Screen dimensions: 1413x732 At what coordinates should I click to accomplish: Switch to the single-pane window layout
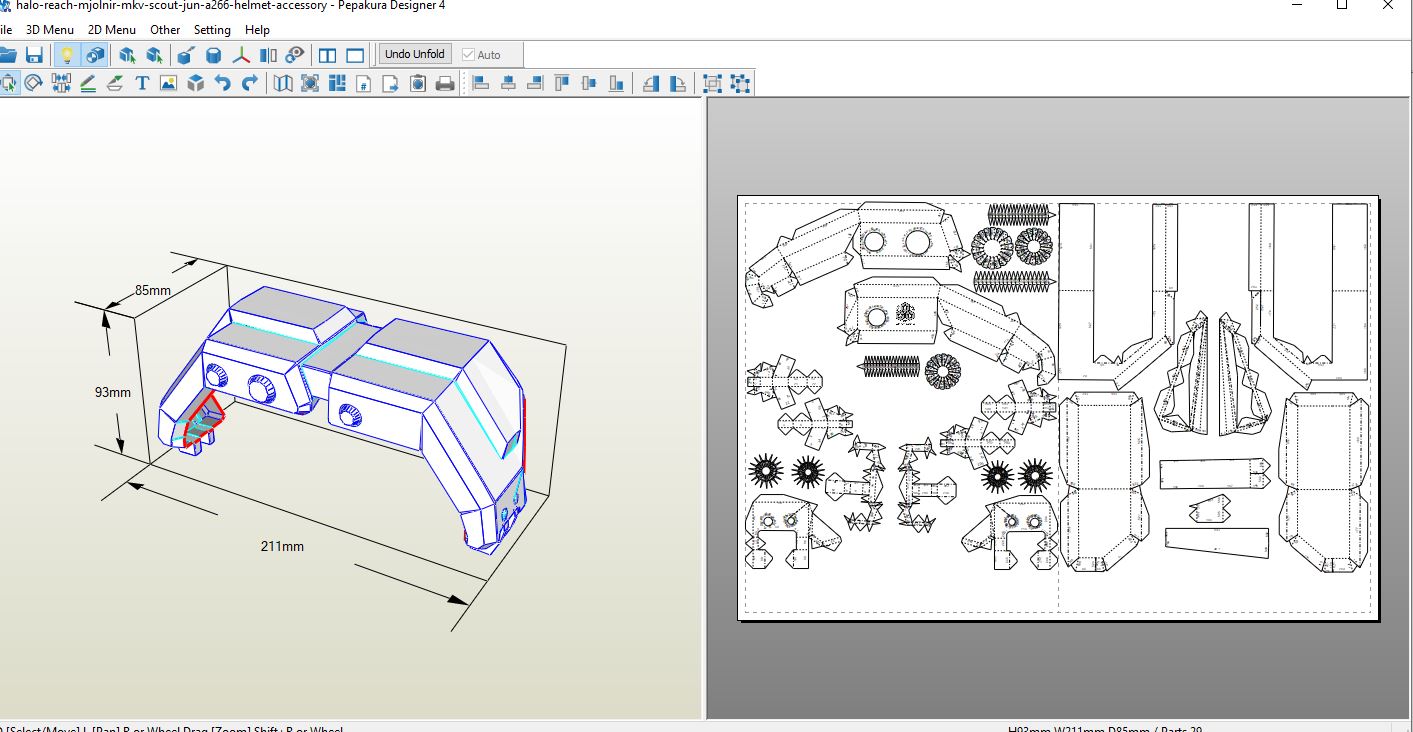[355, 55]
